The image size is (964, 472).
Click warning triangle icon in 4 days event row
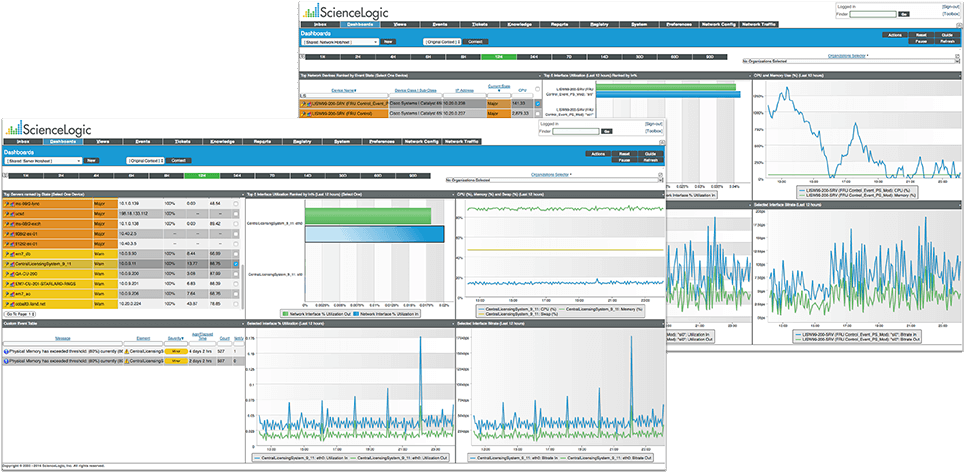[127, 352]
